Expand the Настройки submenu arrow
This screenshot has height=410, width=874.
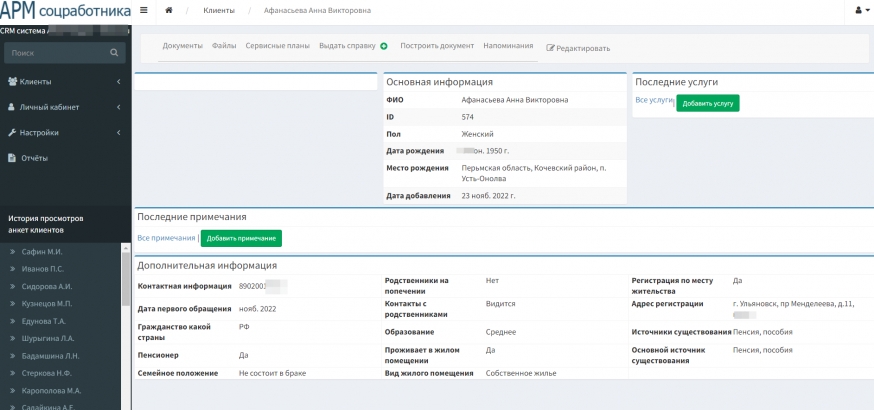pyautogui.click(x=119, y=133)
